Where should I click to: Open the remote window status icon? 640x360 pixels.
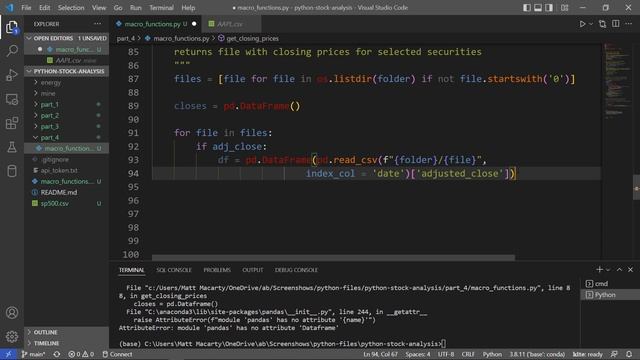tap(8, 354)
